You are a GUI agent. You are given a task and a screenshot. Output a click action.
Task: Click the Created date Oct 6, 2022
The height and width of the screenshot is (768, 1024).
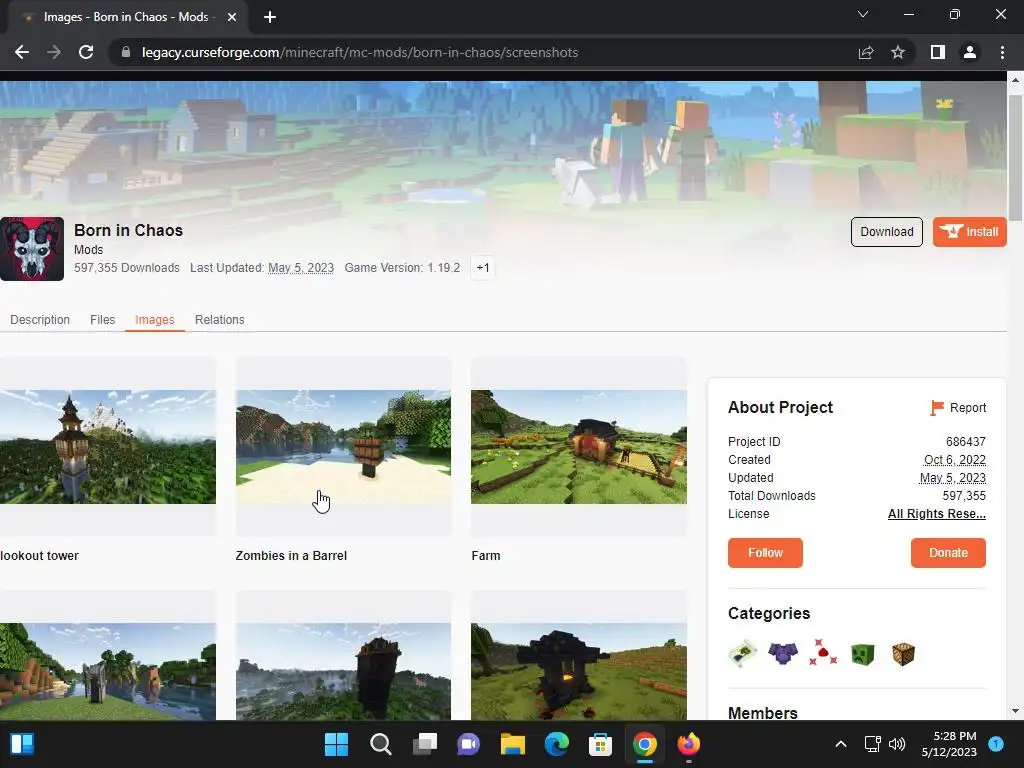(955, 460)
